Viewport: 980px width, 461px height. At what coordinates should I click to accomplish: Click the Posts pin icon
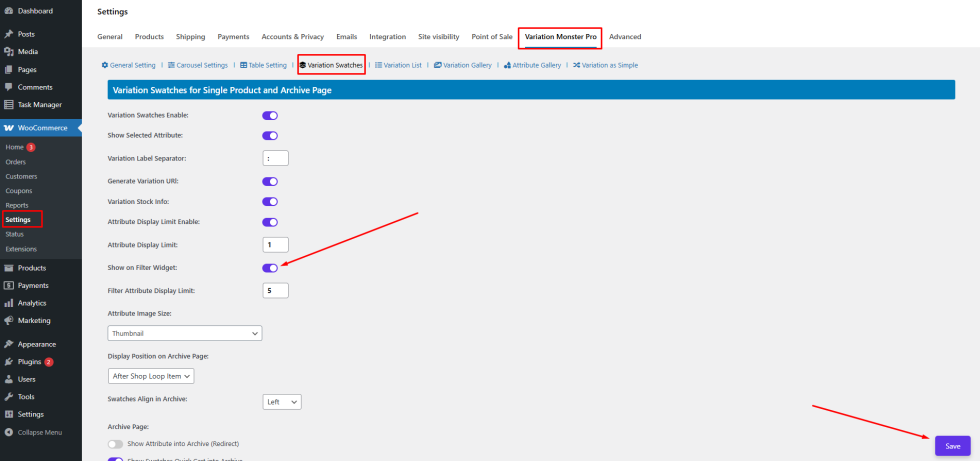click(x=9, y=34)
